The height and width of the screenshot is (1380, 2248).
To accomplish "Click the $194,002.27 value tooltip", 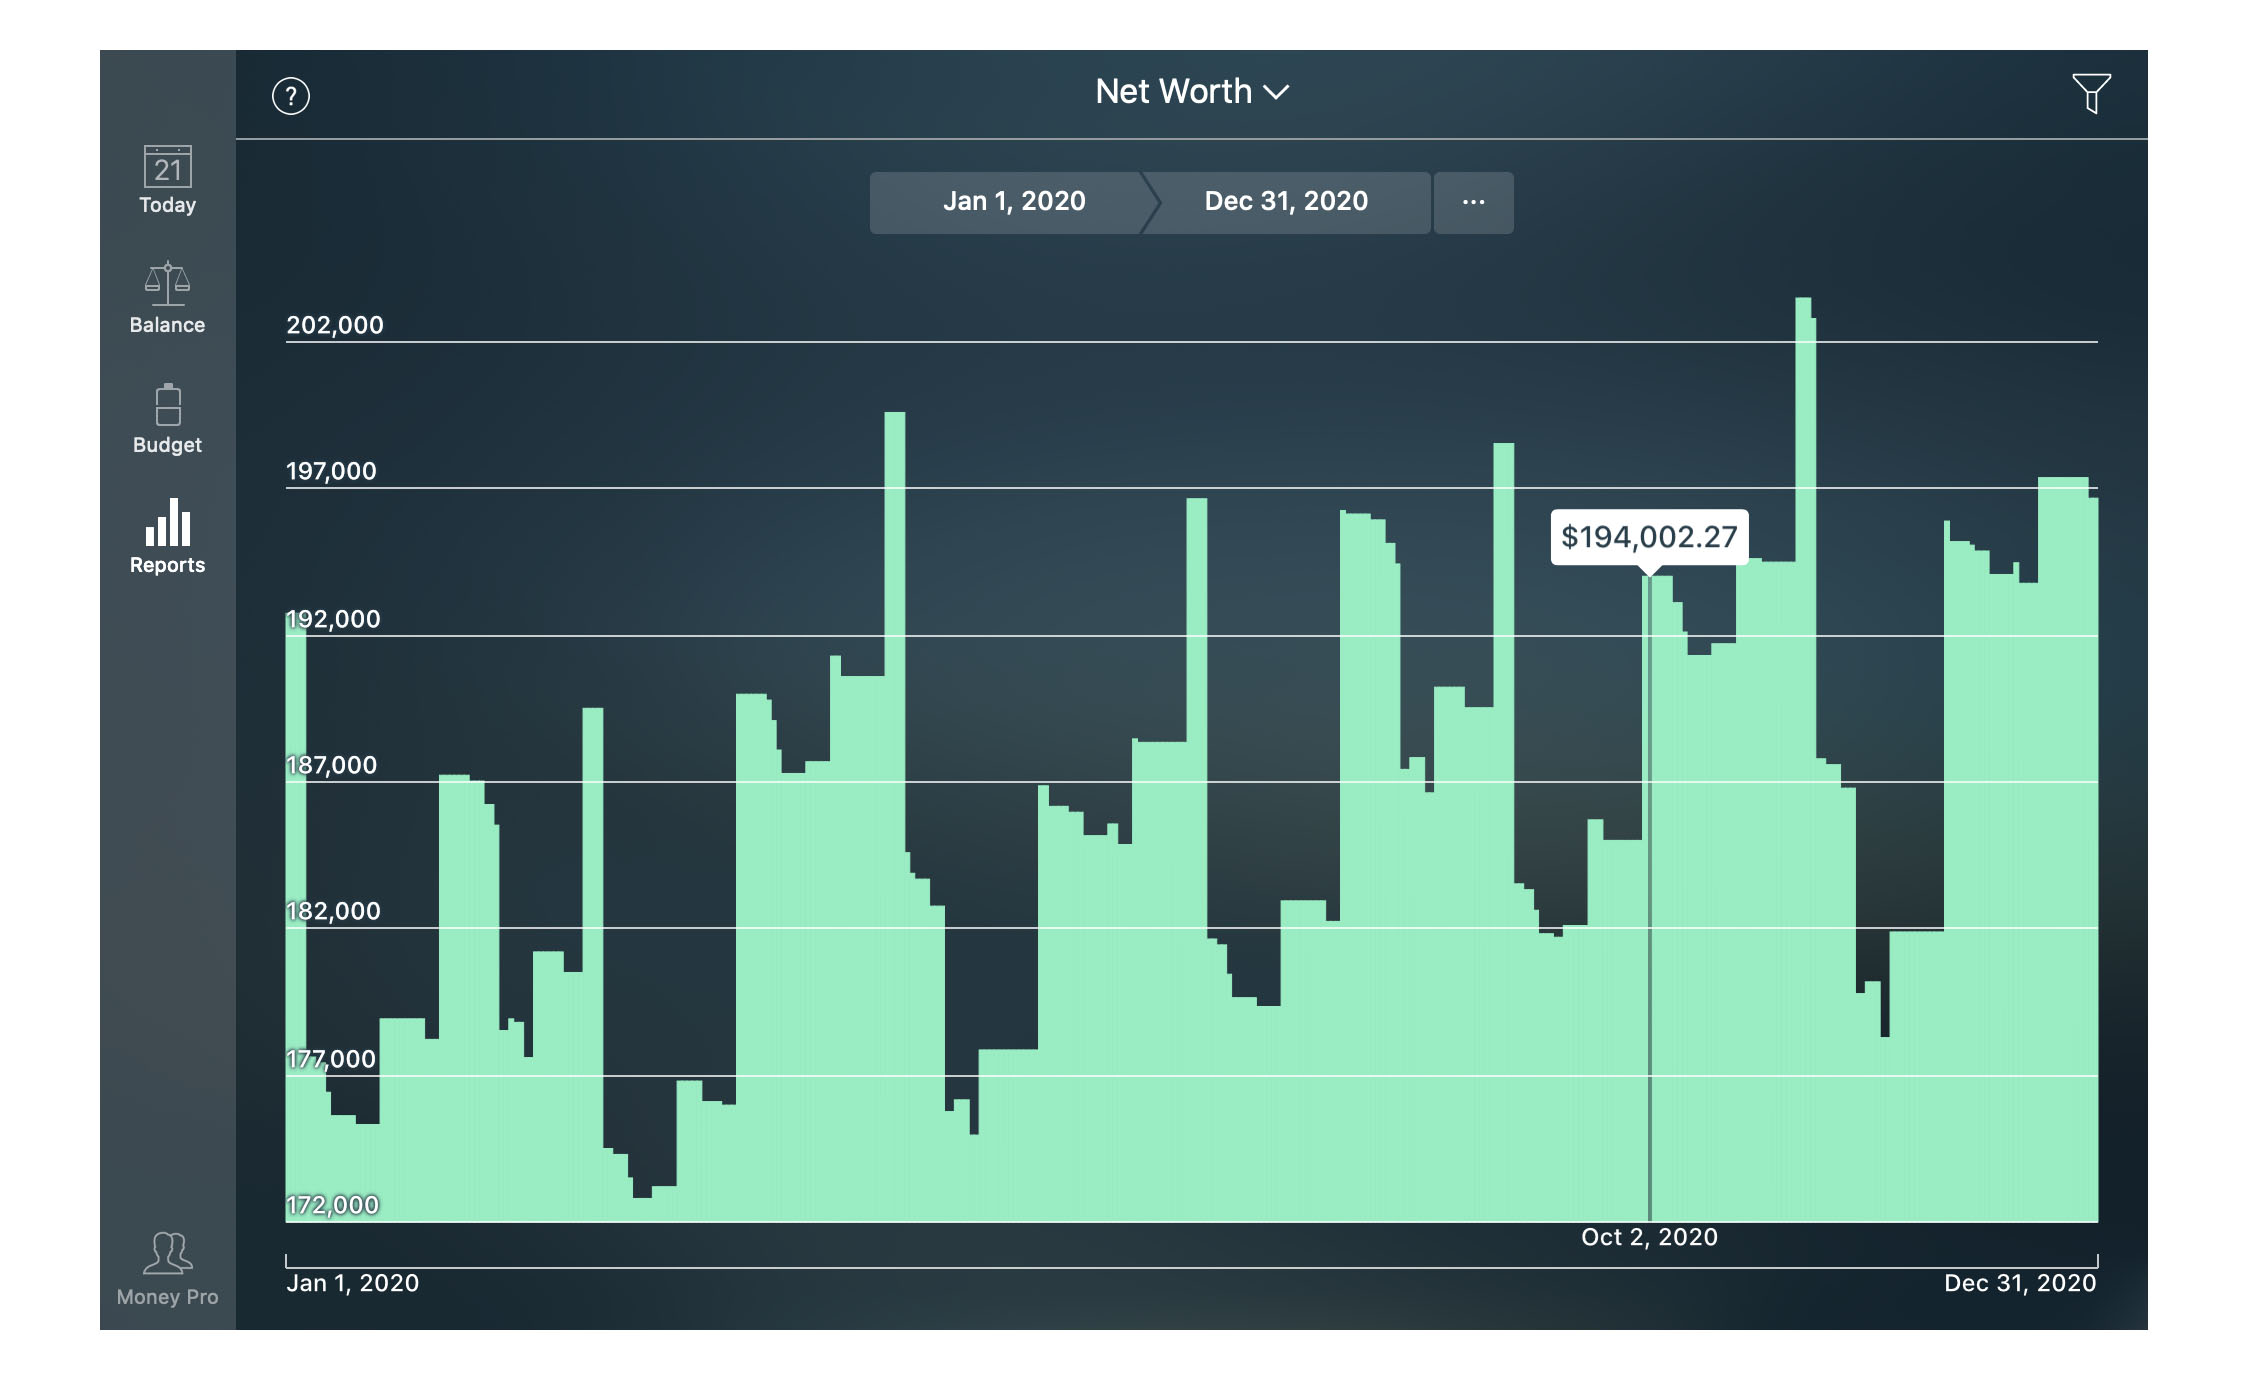I will [1649, 537].
